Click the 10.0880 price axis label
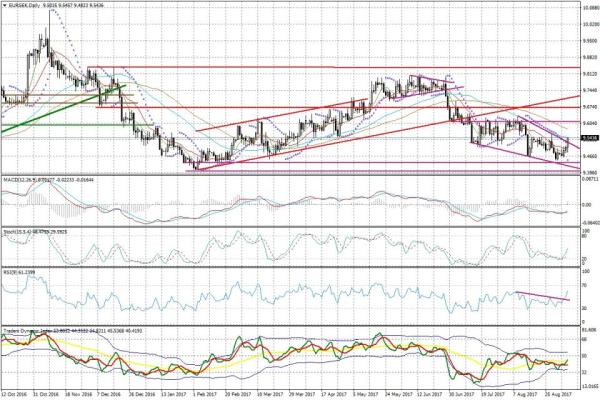600x400 pixels. pos(589,7)
